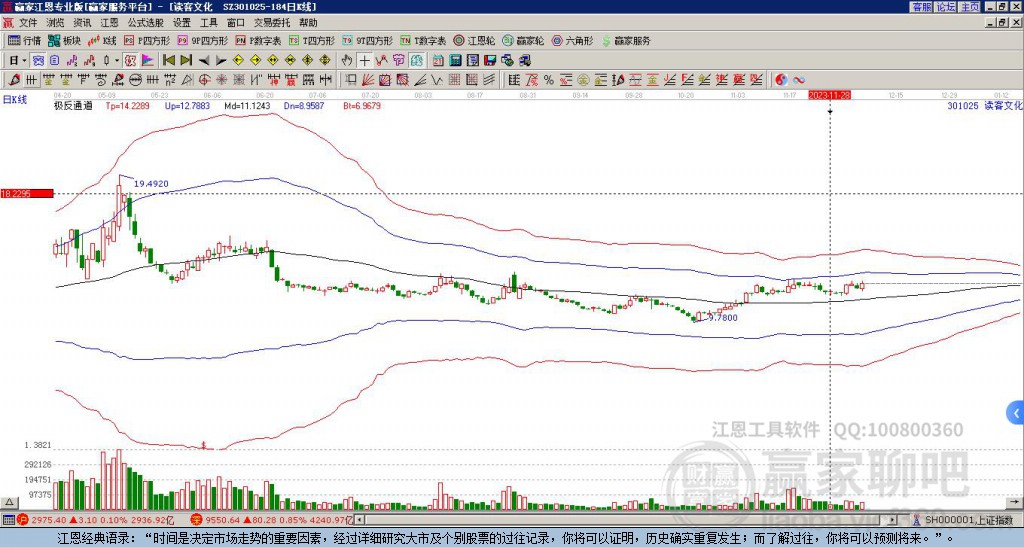The image size is (1024, 548).
Task: Step chart left with black arrow
Action: 203,60
